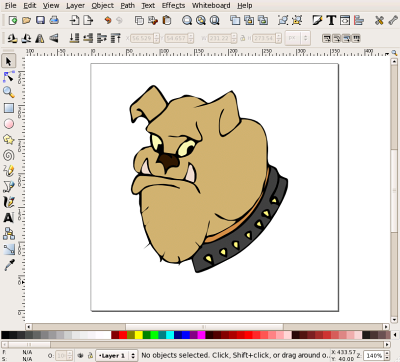
Task: Select the Text tool in toolbox
Action: click(9, 218)
